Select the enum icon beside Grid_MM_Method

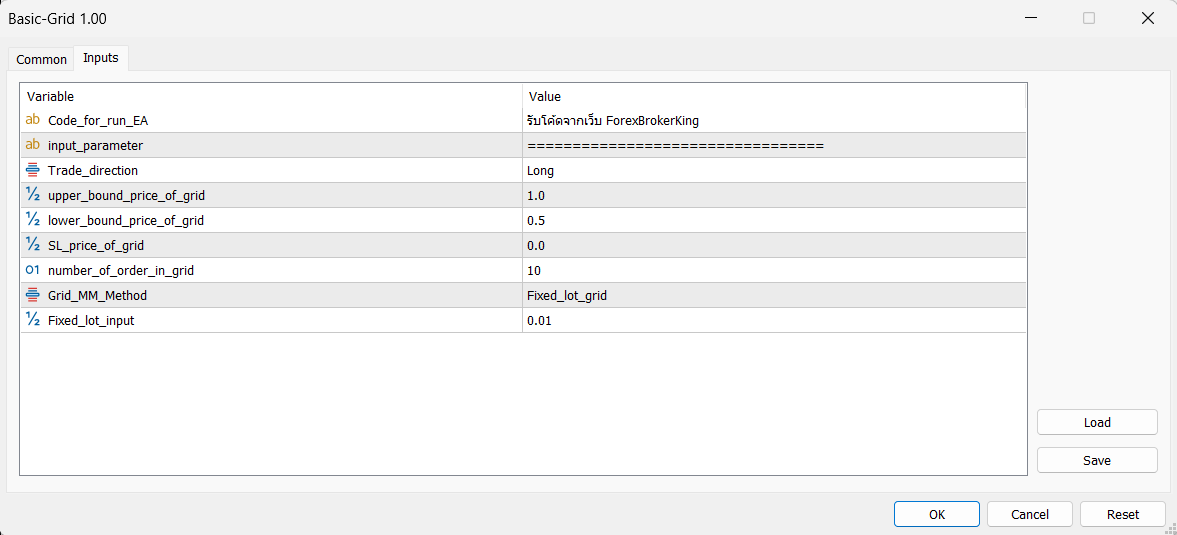click(x=32, y=296)
